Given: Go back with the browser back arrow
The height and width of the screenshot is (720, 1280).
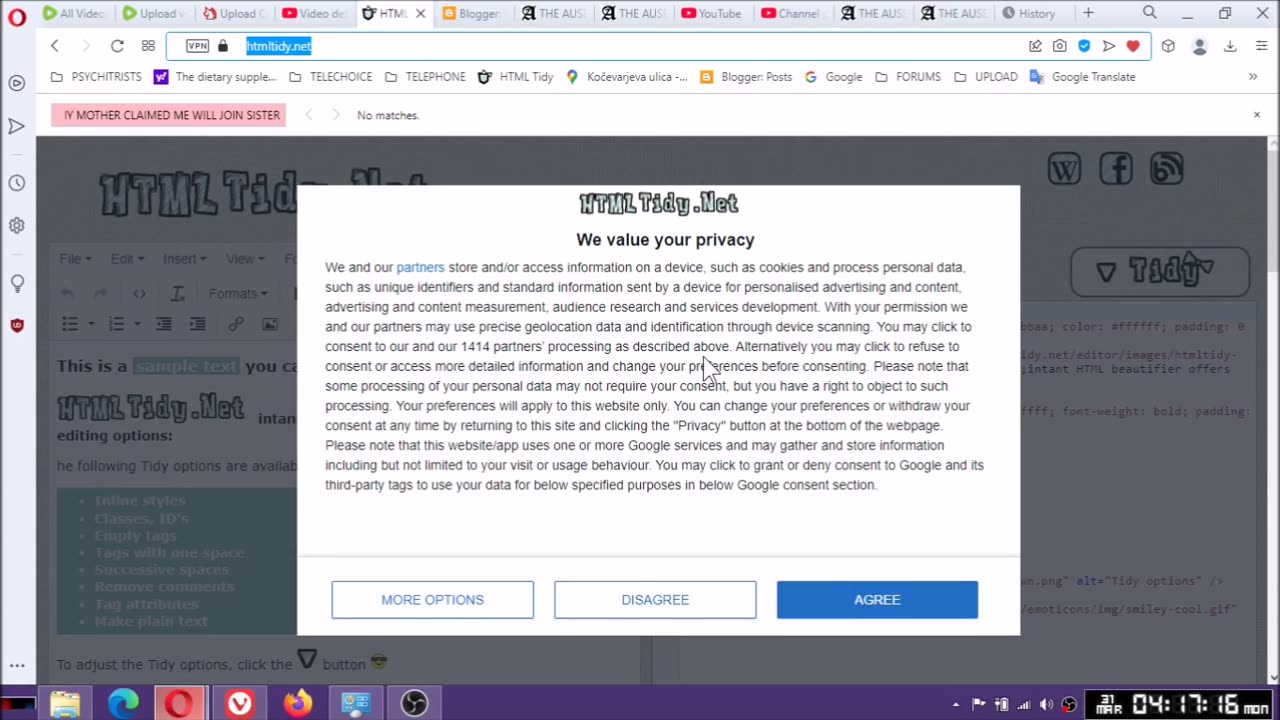Looking at the screenshot, I should [55, 46].
